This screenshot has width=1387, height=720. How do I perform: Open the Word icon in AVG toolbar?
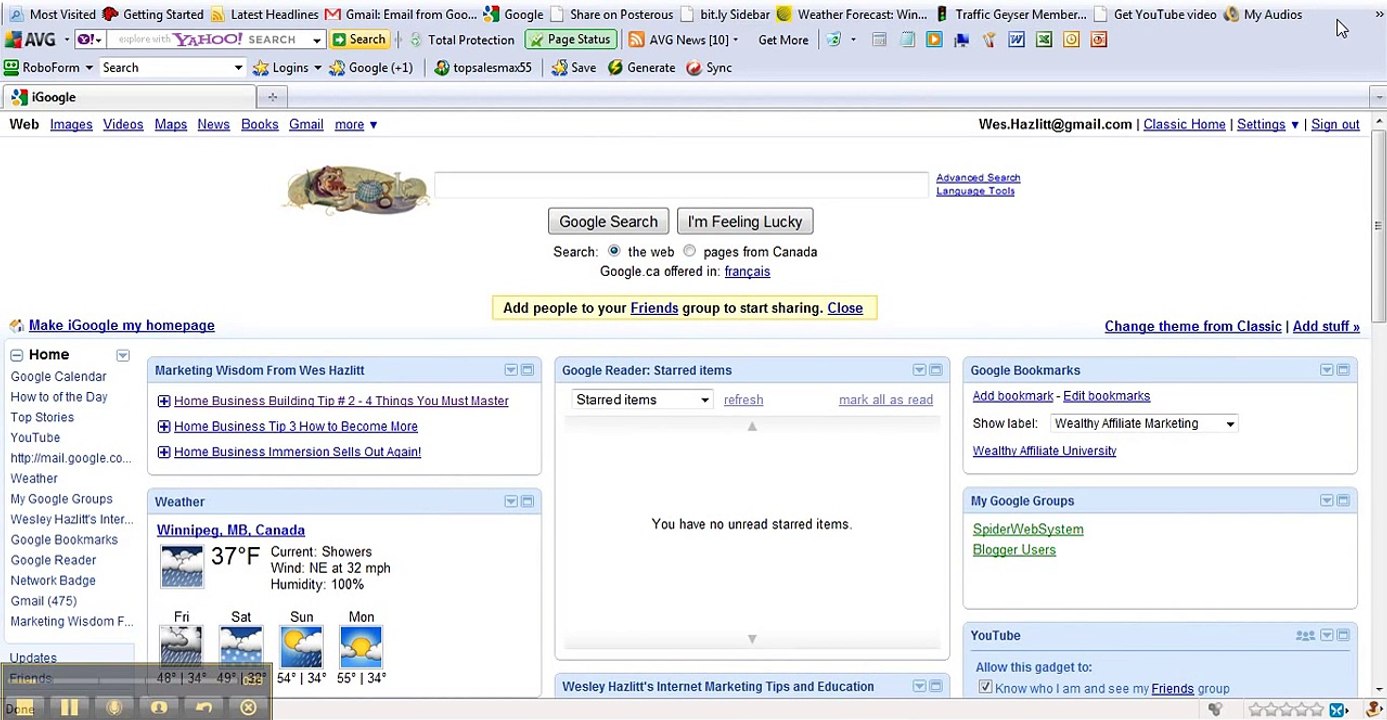pos(1016,40)
